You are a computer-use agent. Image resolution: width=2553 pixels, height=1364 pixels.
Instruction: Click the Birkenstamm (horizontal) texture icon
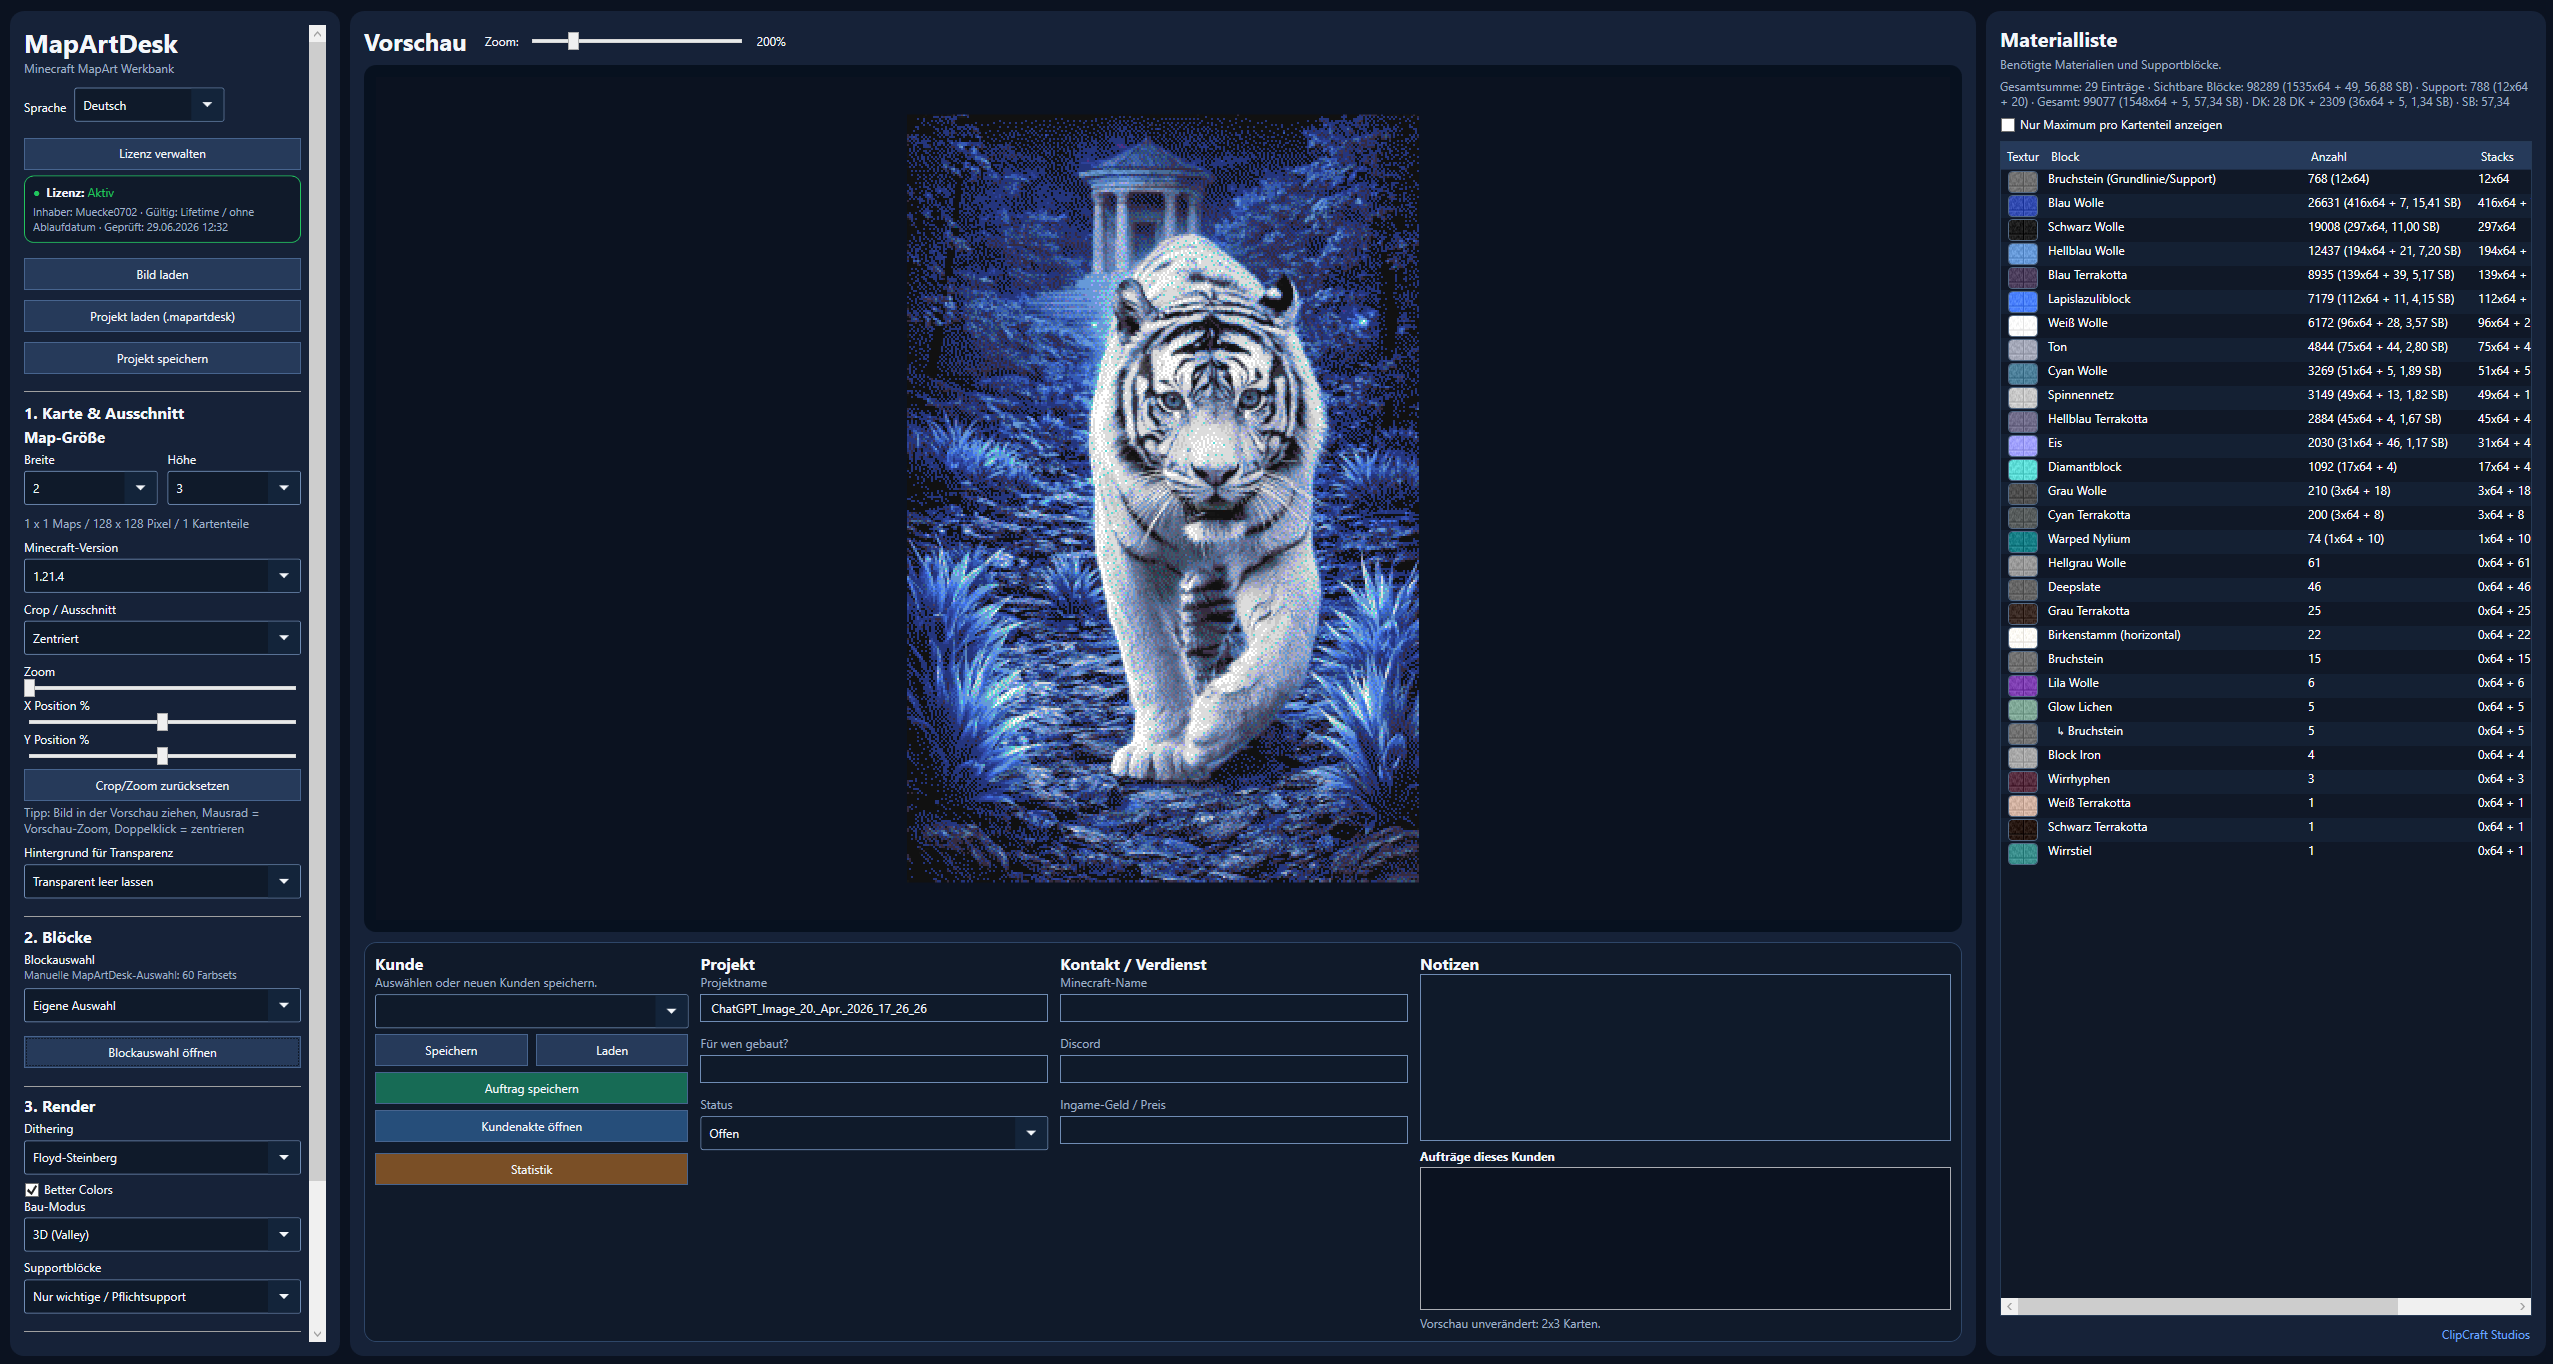[x=2022, y=636]
